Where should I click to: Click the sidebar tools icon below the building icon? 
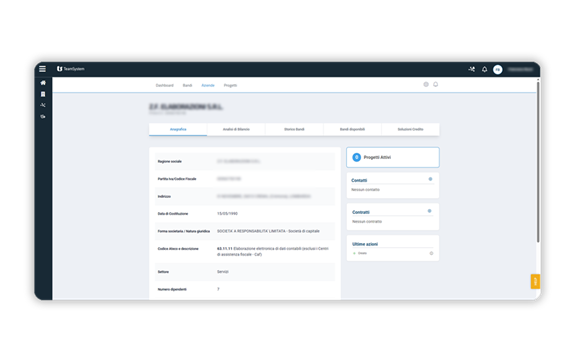[43, 105]
